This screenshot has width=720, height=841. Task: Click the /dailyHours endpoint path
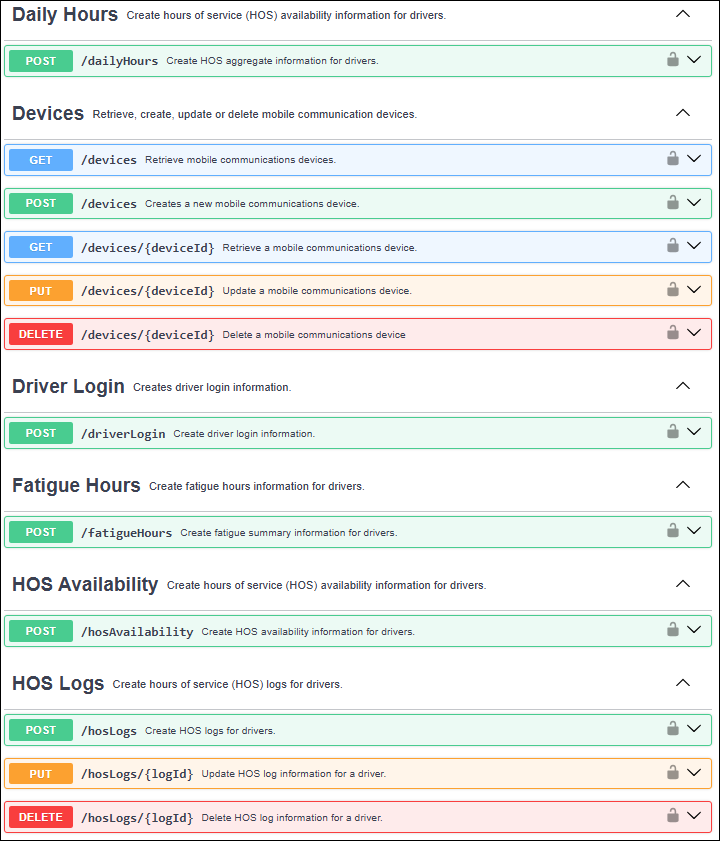[x=119, y=61]
